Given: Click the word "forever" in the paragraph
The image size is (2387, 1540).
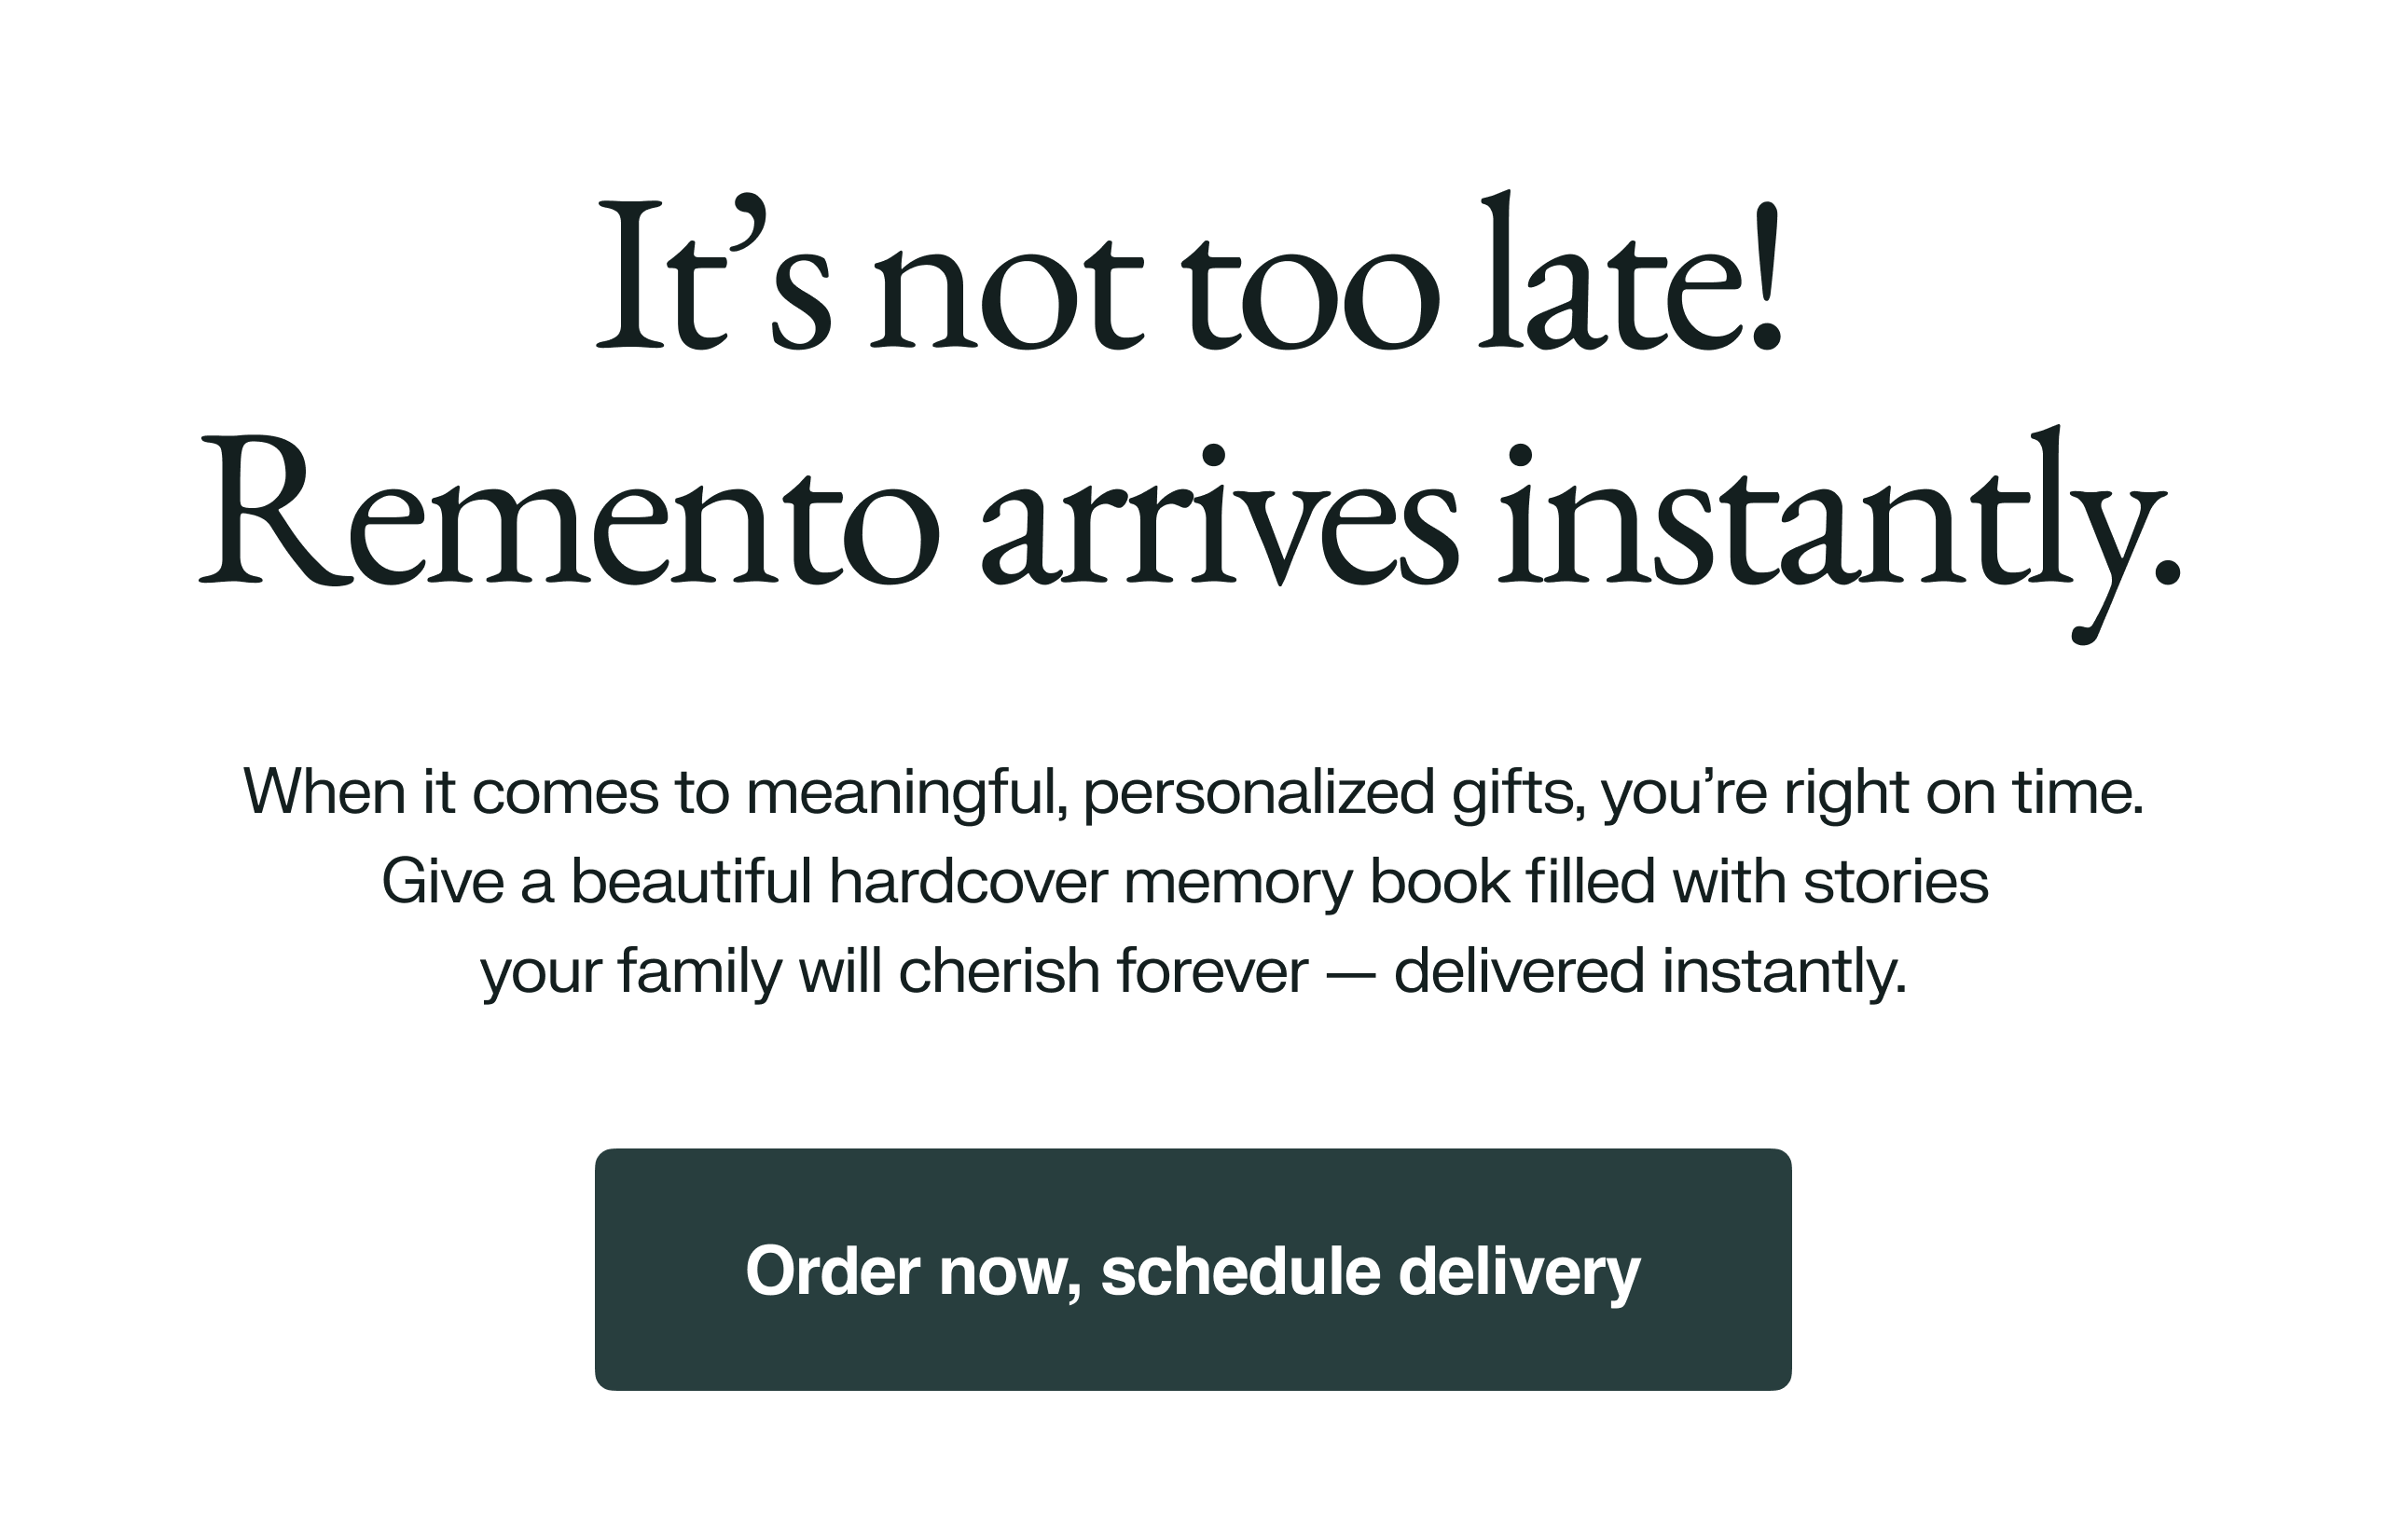Looking at the screenshot, I should [x=1212, y=971].
